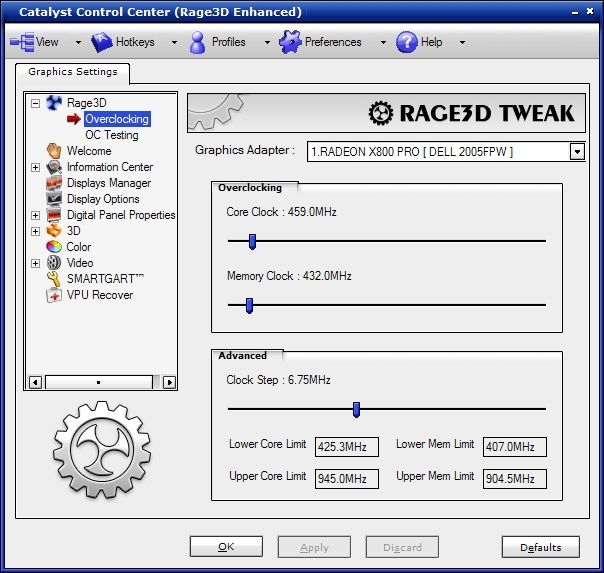Image resolution: width=604 pixels, height=573 pixels.
Task: Expand the Video tree node
Action: (x=35, y=263)
